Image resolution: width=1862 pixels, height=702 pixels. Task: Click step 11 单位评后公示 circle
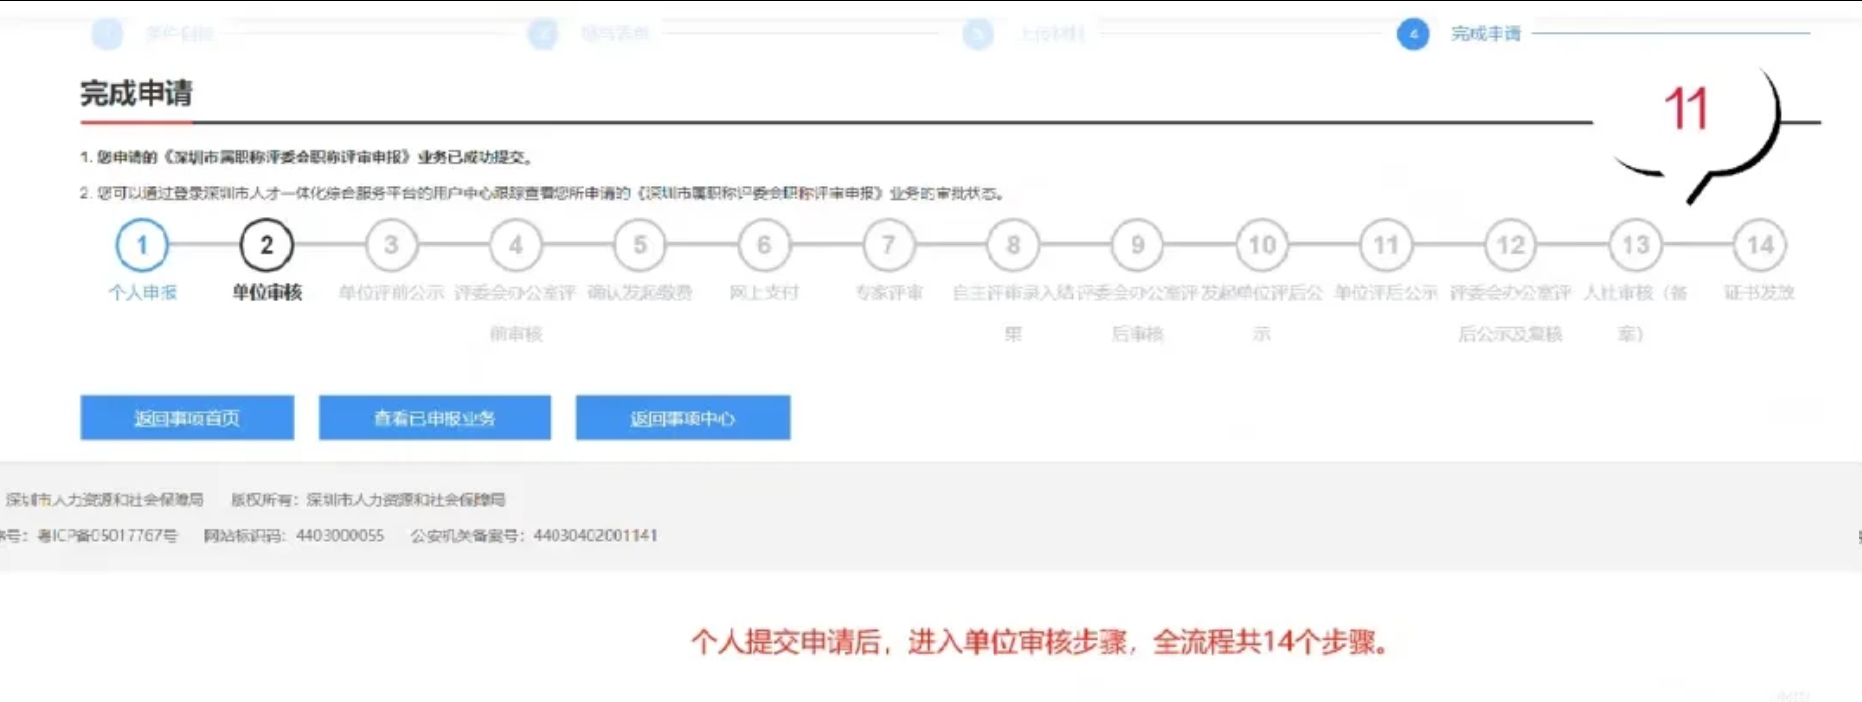pyautogui.click(x=1386, y=245)
